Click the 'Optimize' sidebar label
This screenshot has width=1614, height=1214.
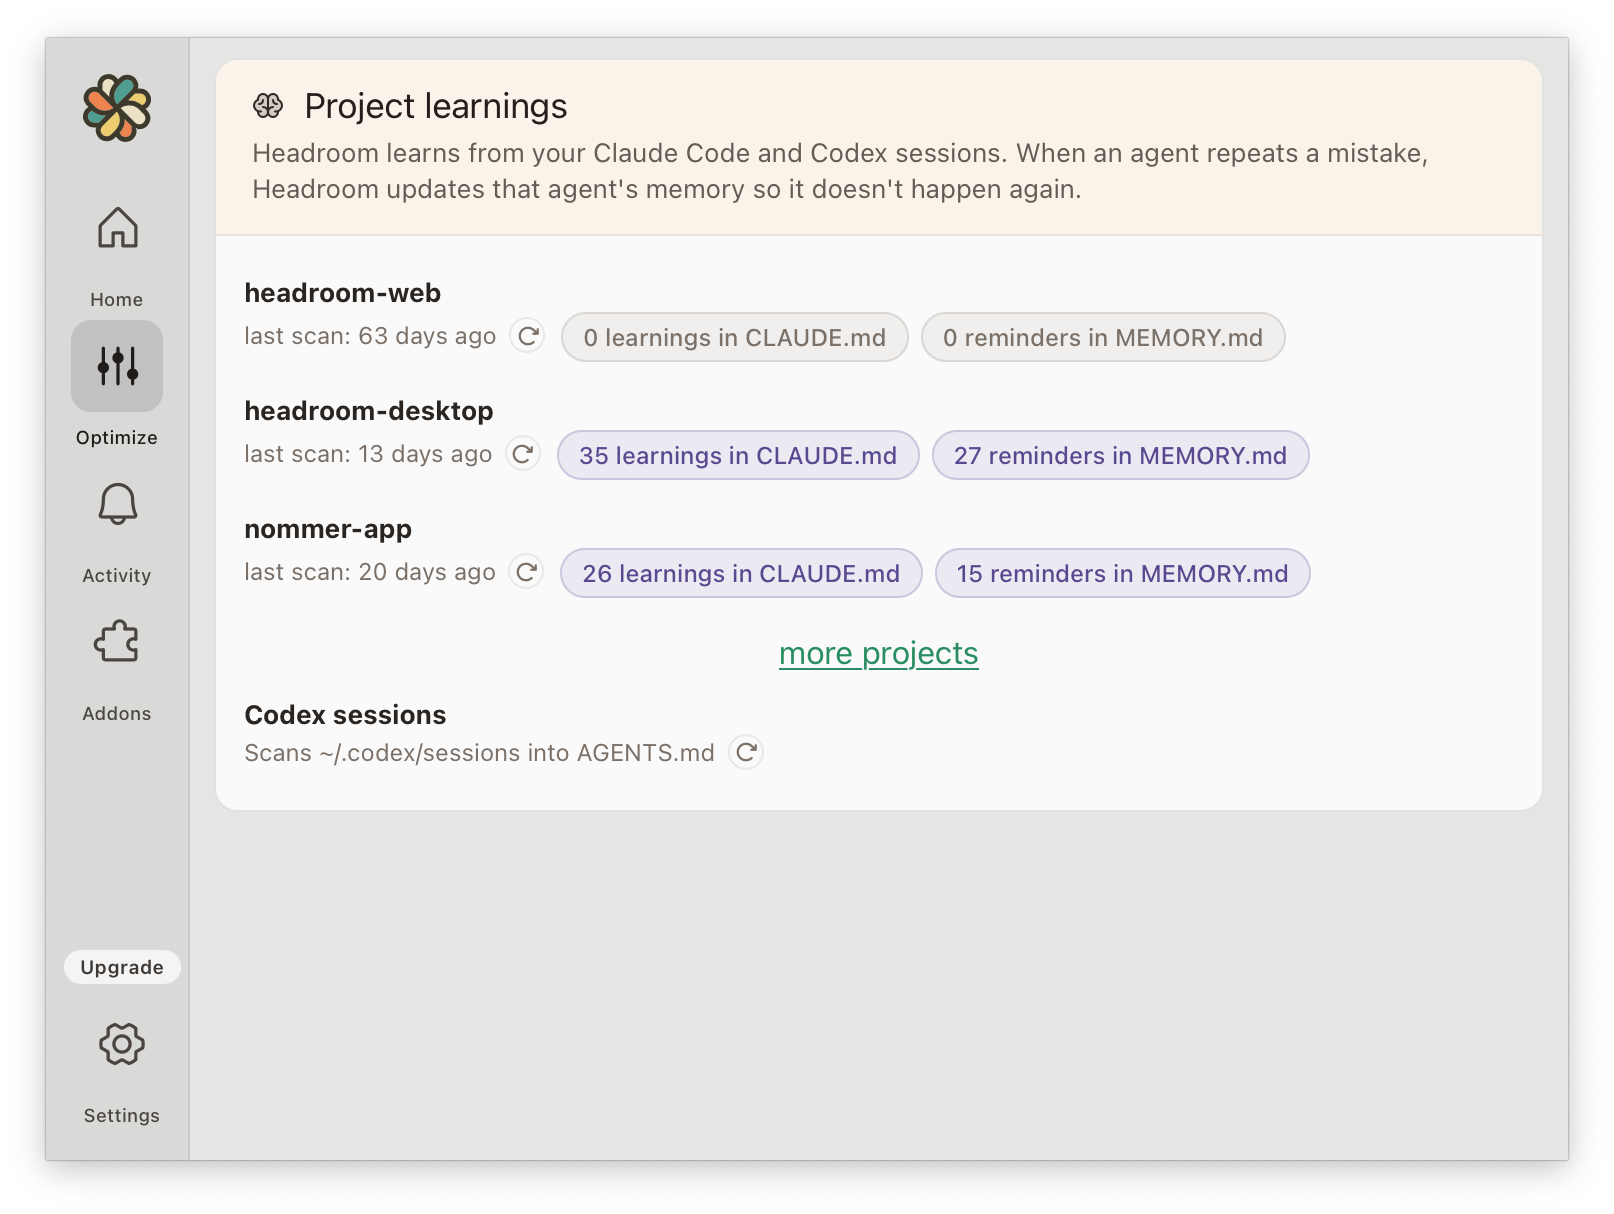point(117,437)
